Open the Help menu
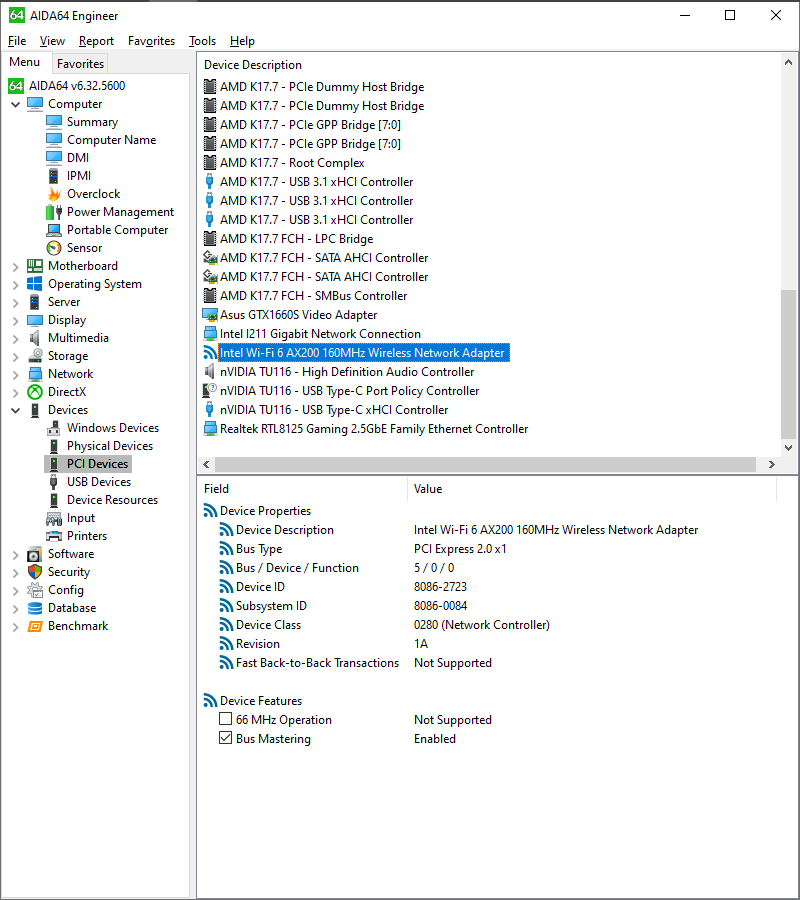The image size is (800, 900). (242, 41)
